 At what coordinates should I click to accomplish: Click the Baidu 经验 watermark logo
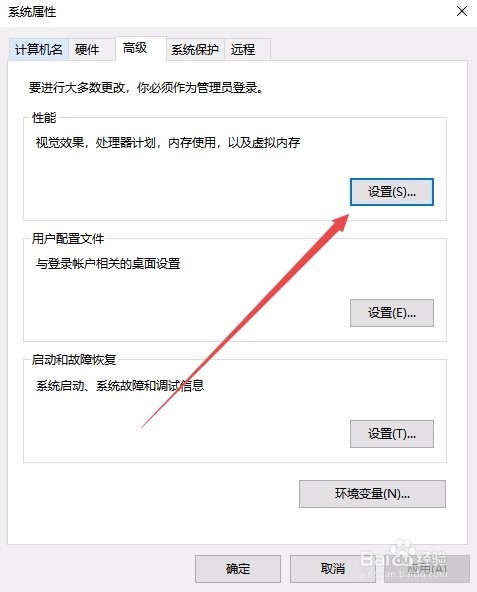(x=403, y=560)
